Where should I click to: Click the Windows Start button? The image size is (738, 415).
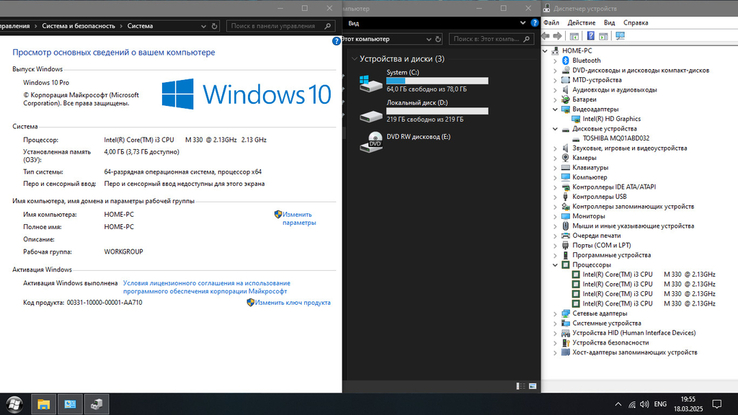click(14, 404)
